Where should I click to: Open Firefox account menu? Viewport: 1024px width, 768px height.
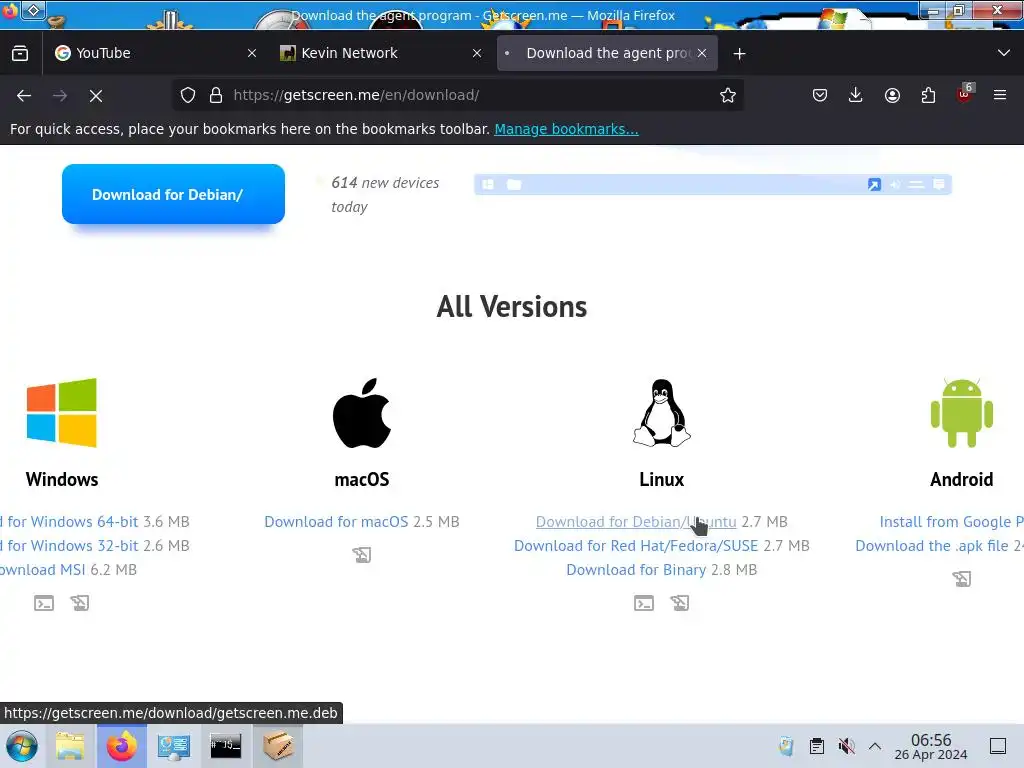coord(892,95)
